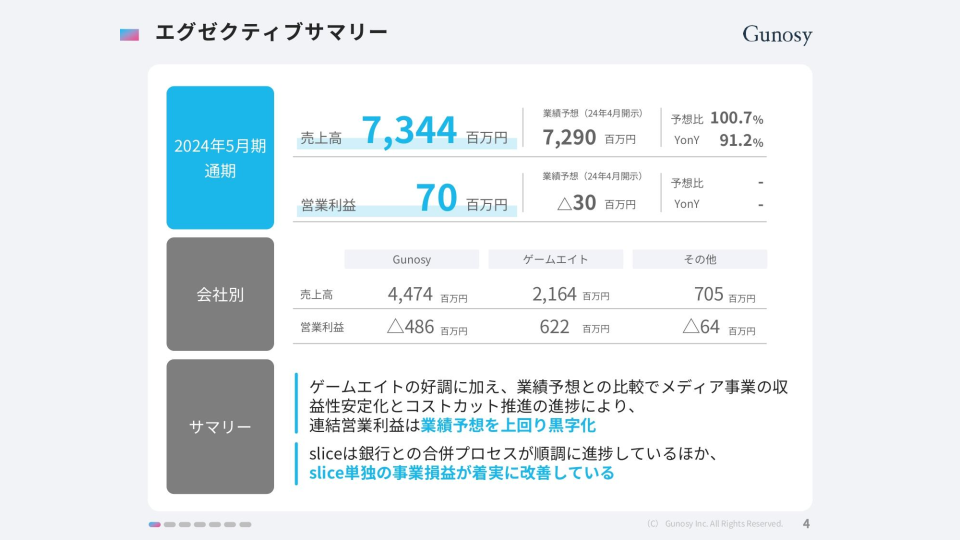The height and width of the screenshot is (540, 960).
Task: Click the forecast value △30
Action: (577, 202)
